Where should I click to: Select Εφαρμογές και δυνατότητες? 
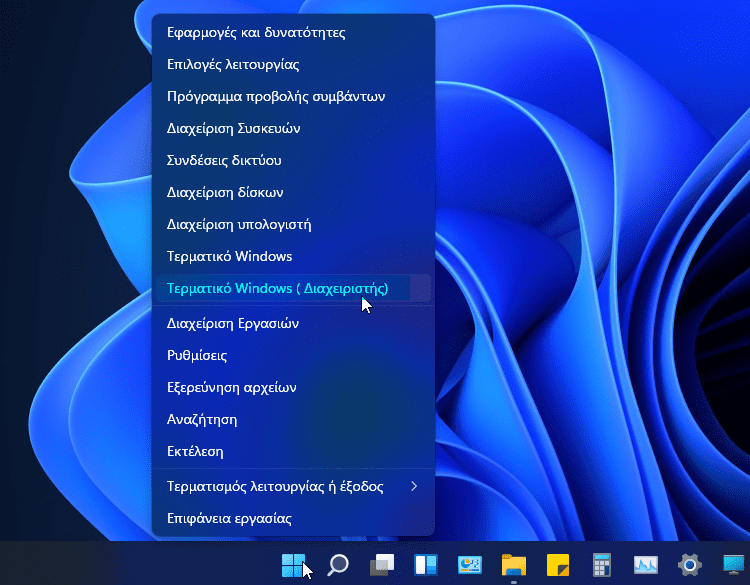point(293,33)
